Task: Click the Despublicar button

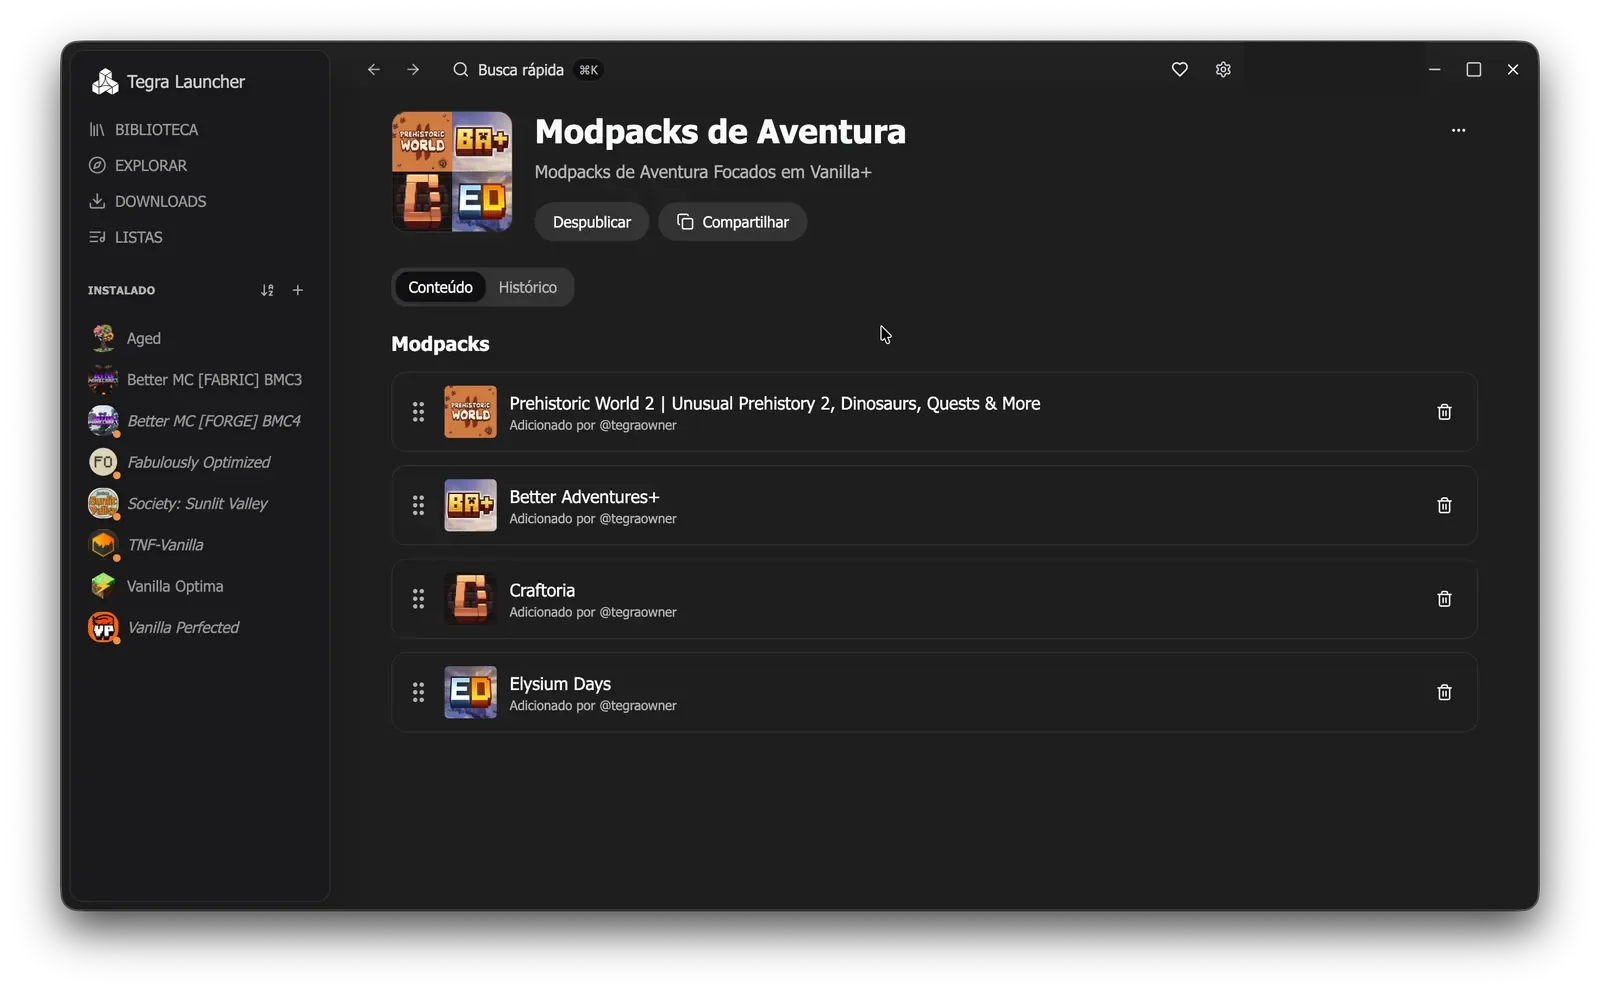Action: (x=592, y=222)
